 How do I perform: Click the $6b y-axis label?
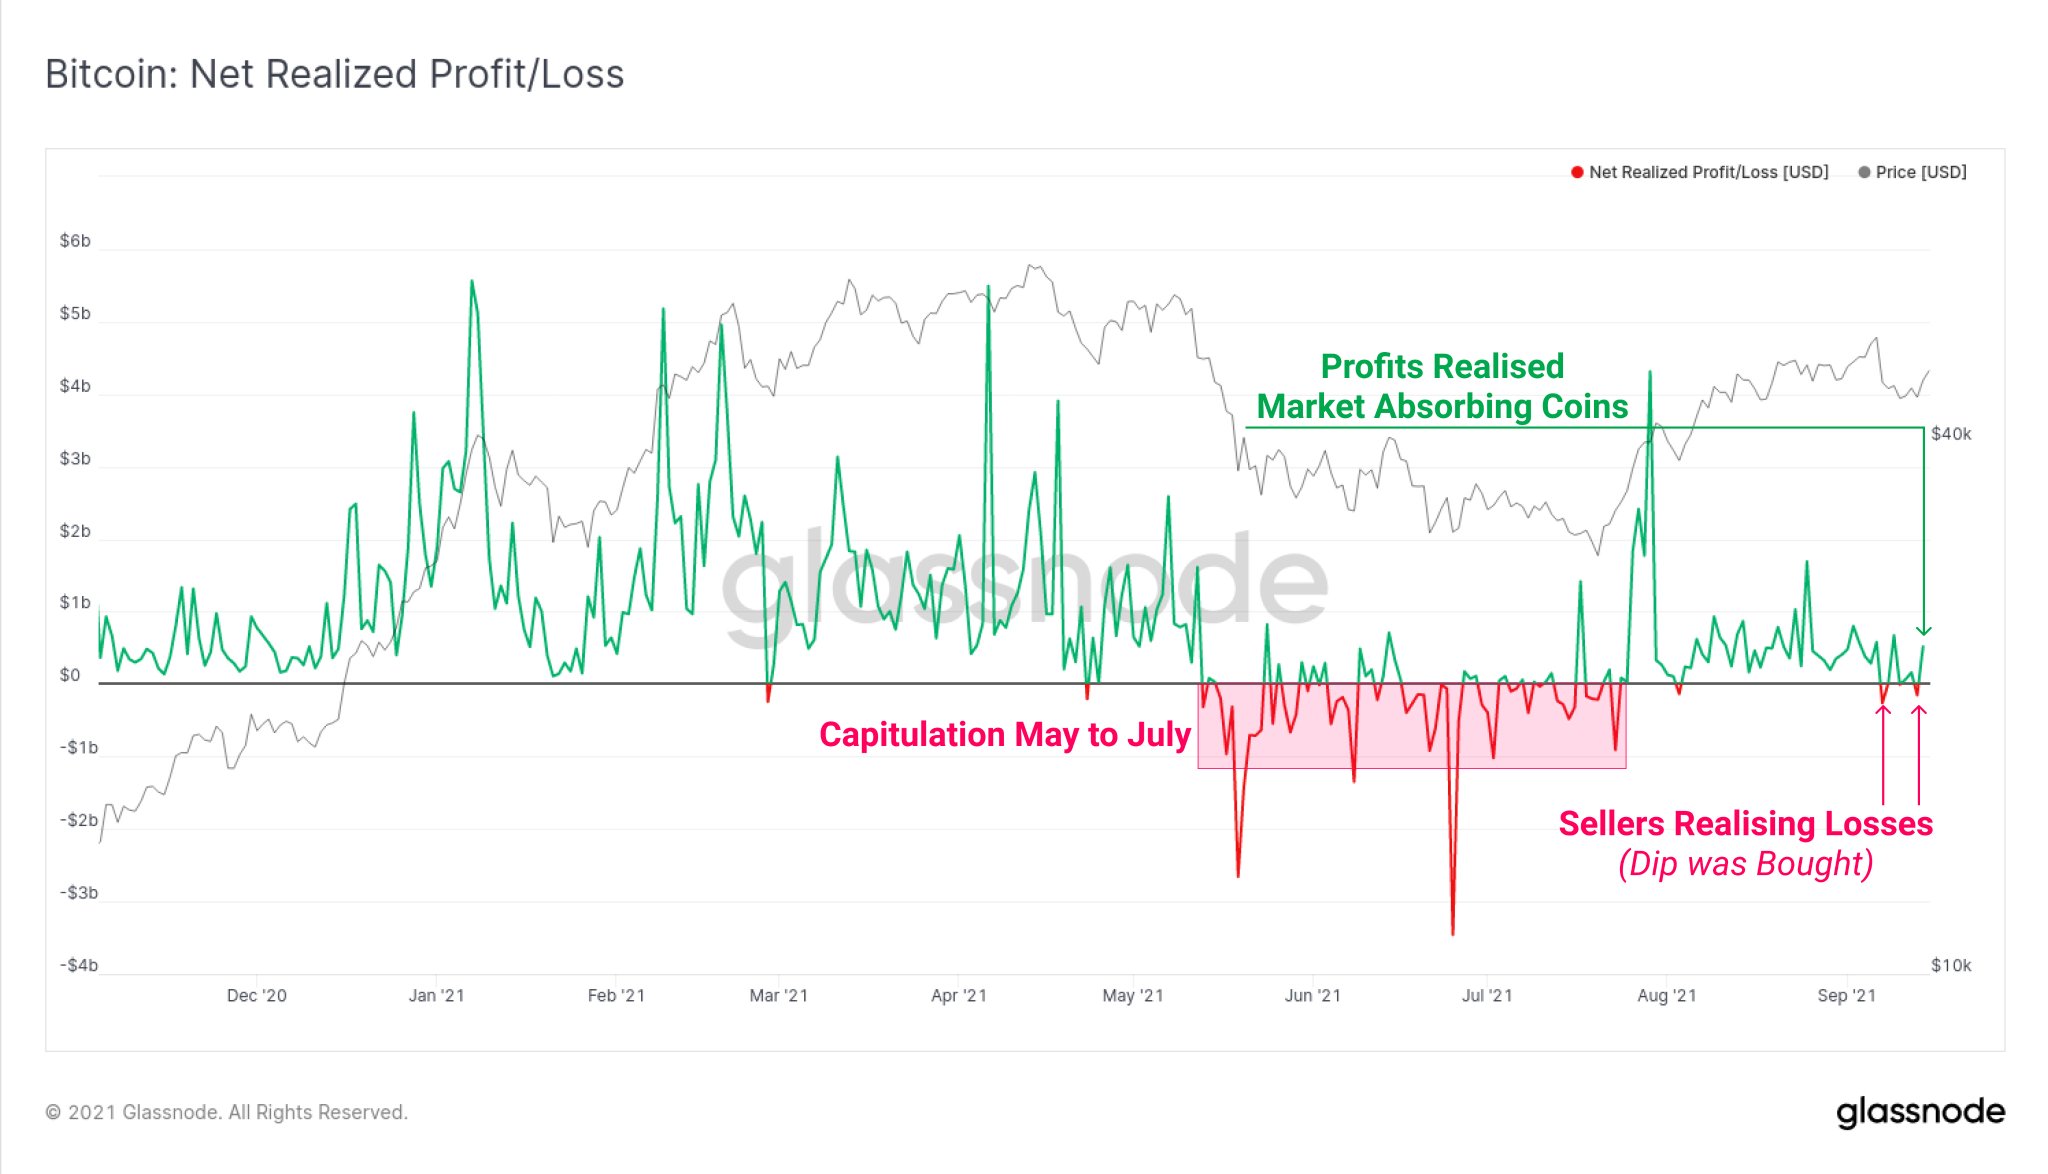click(x=75, y=241)
